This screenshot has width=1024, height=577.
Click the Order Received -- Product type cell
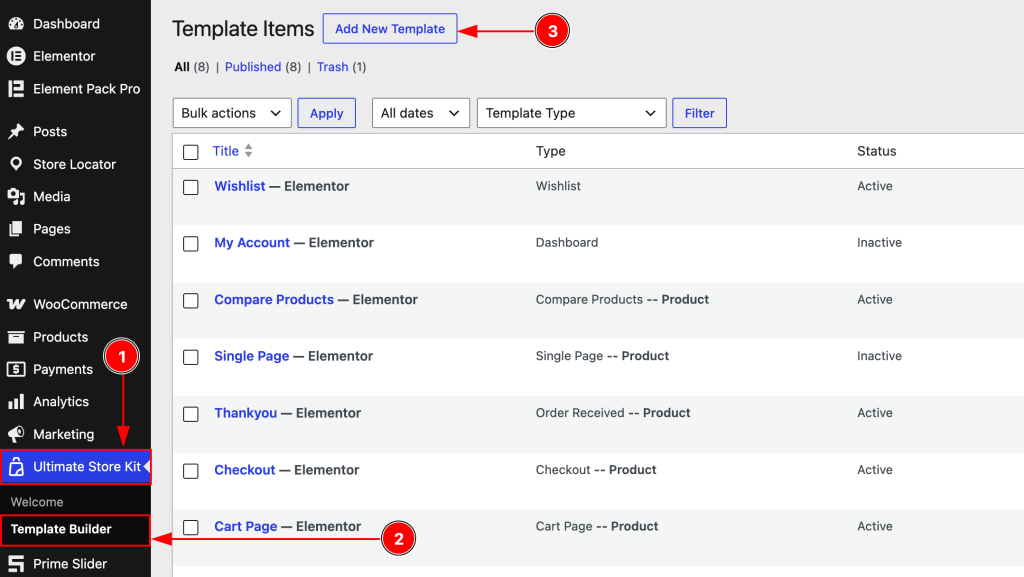point(613,413)
